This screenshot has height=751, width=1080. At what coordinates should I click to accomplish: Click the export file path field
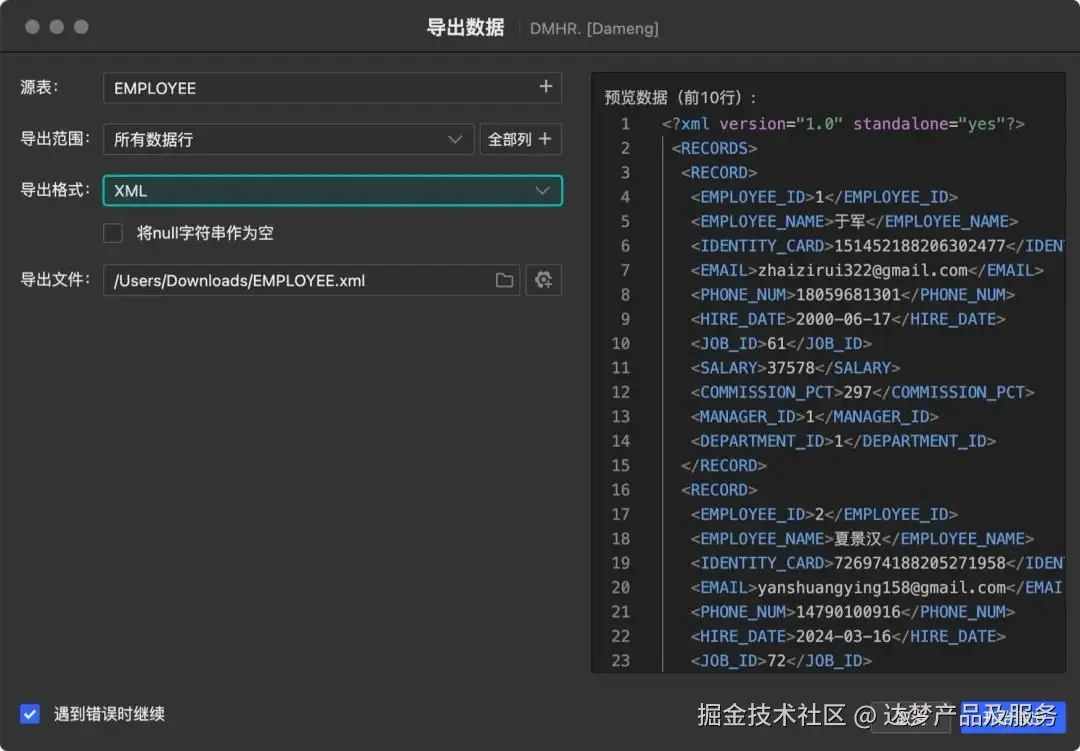[311, 280]
